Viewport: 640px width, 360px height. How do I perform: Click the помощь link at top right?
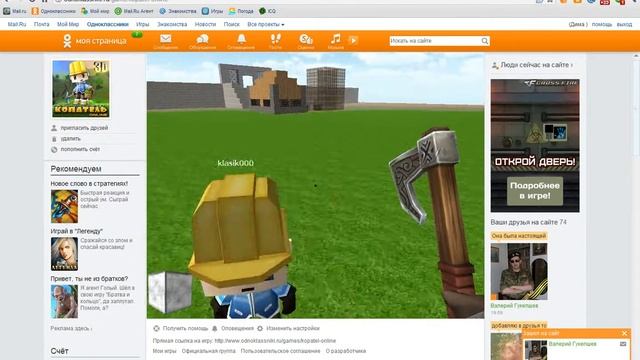pyautogui.click(x=602, y=24)
